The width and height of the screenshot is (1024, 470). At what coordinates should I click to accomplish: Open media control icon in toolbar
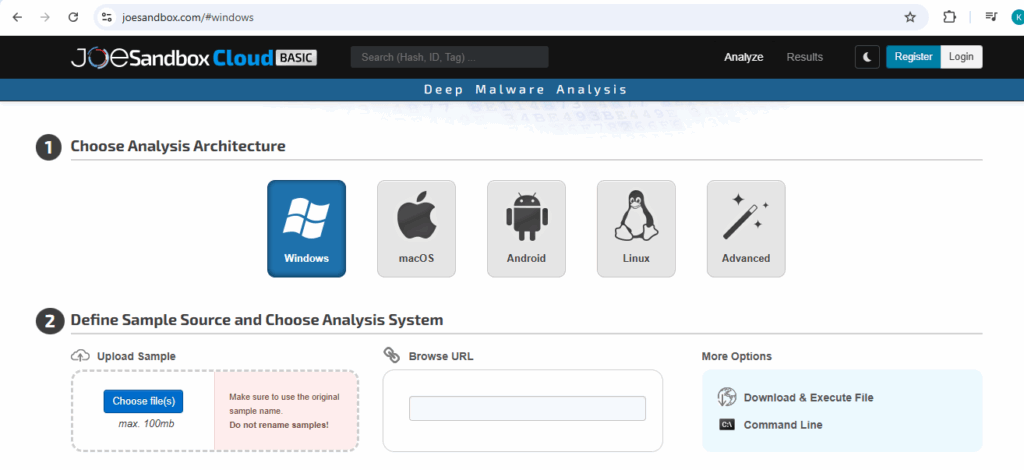[991, 18]
